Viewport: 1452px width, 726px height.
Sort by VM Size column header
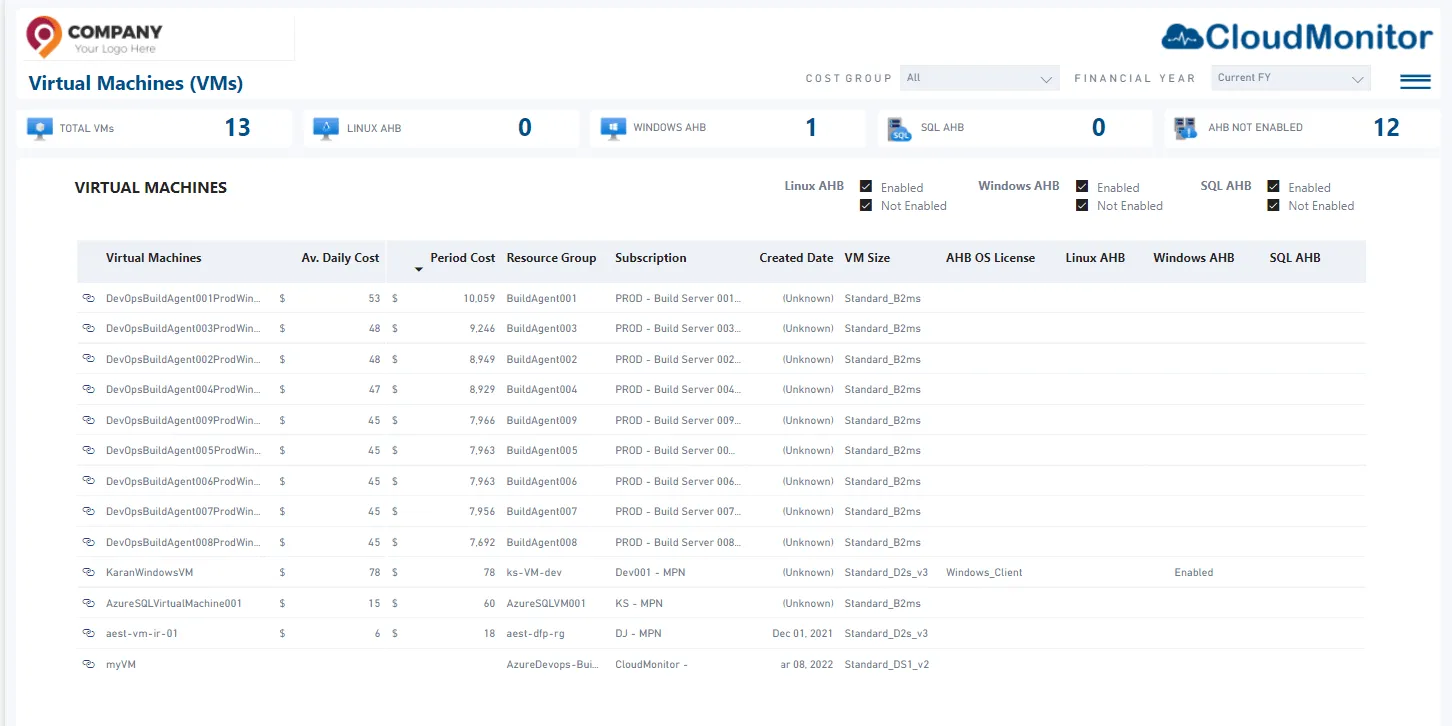[867, 258]
